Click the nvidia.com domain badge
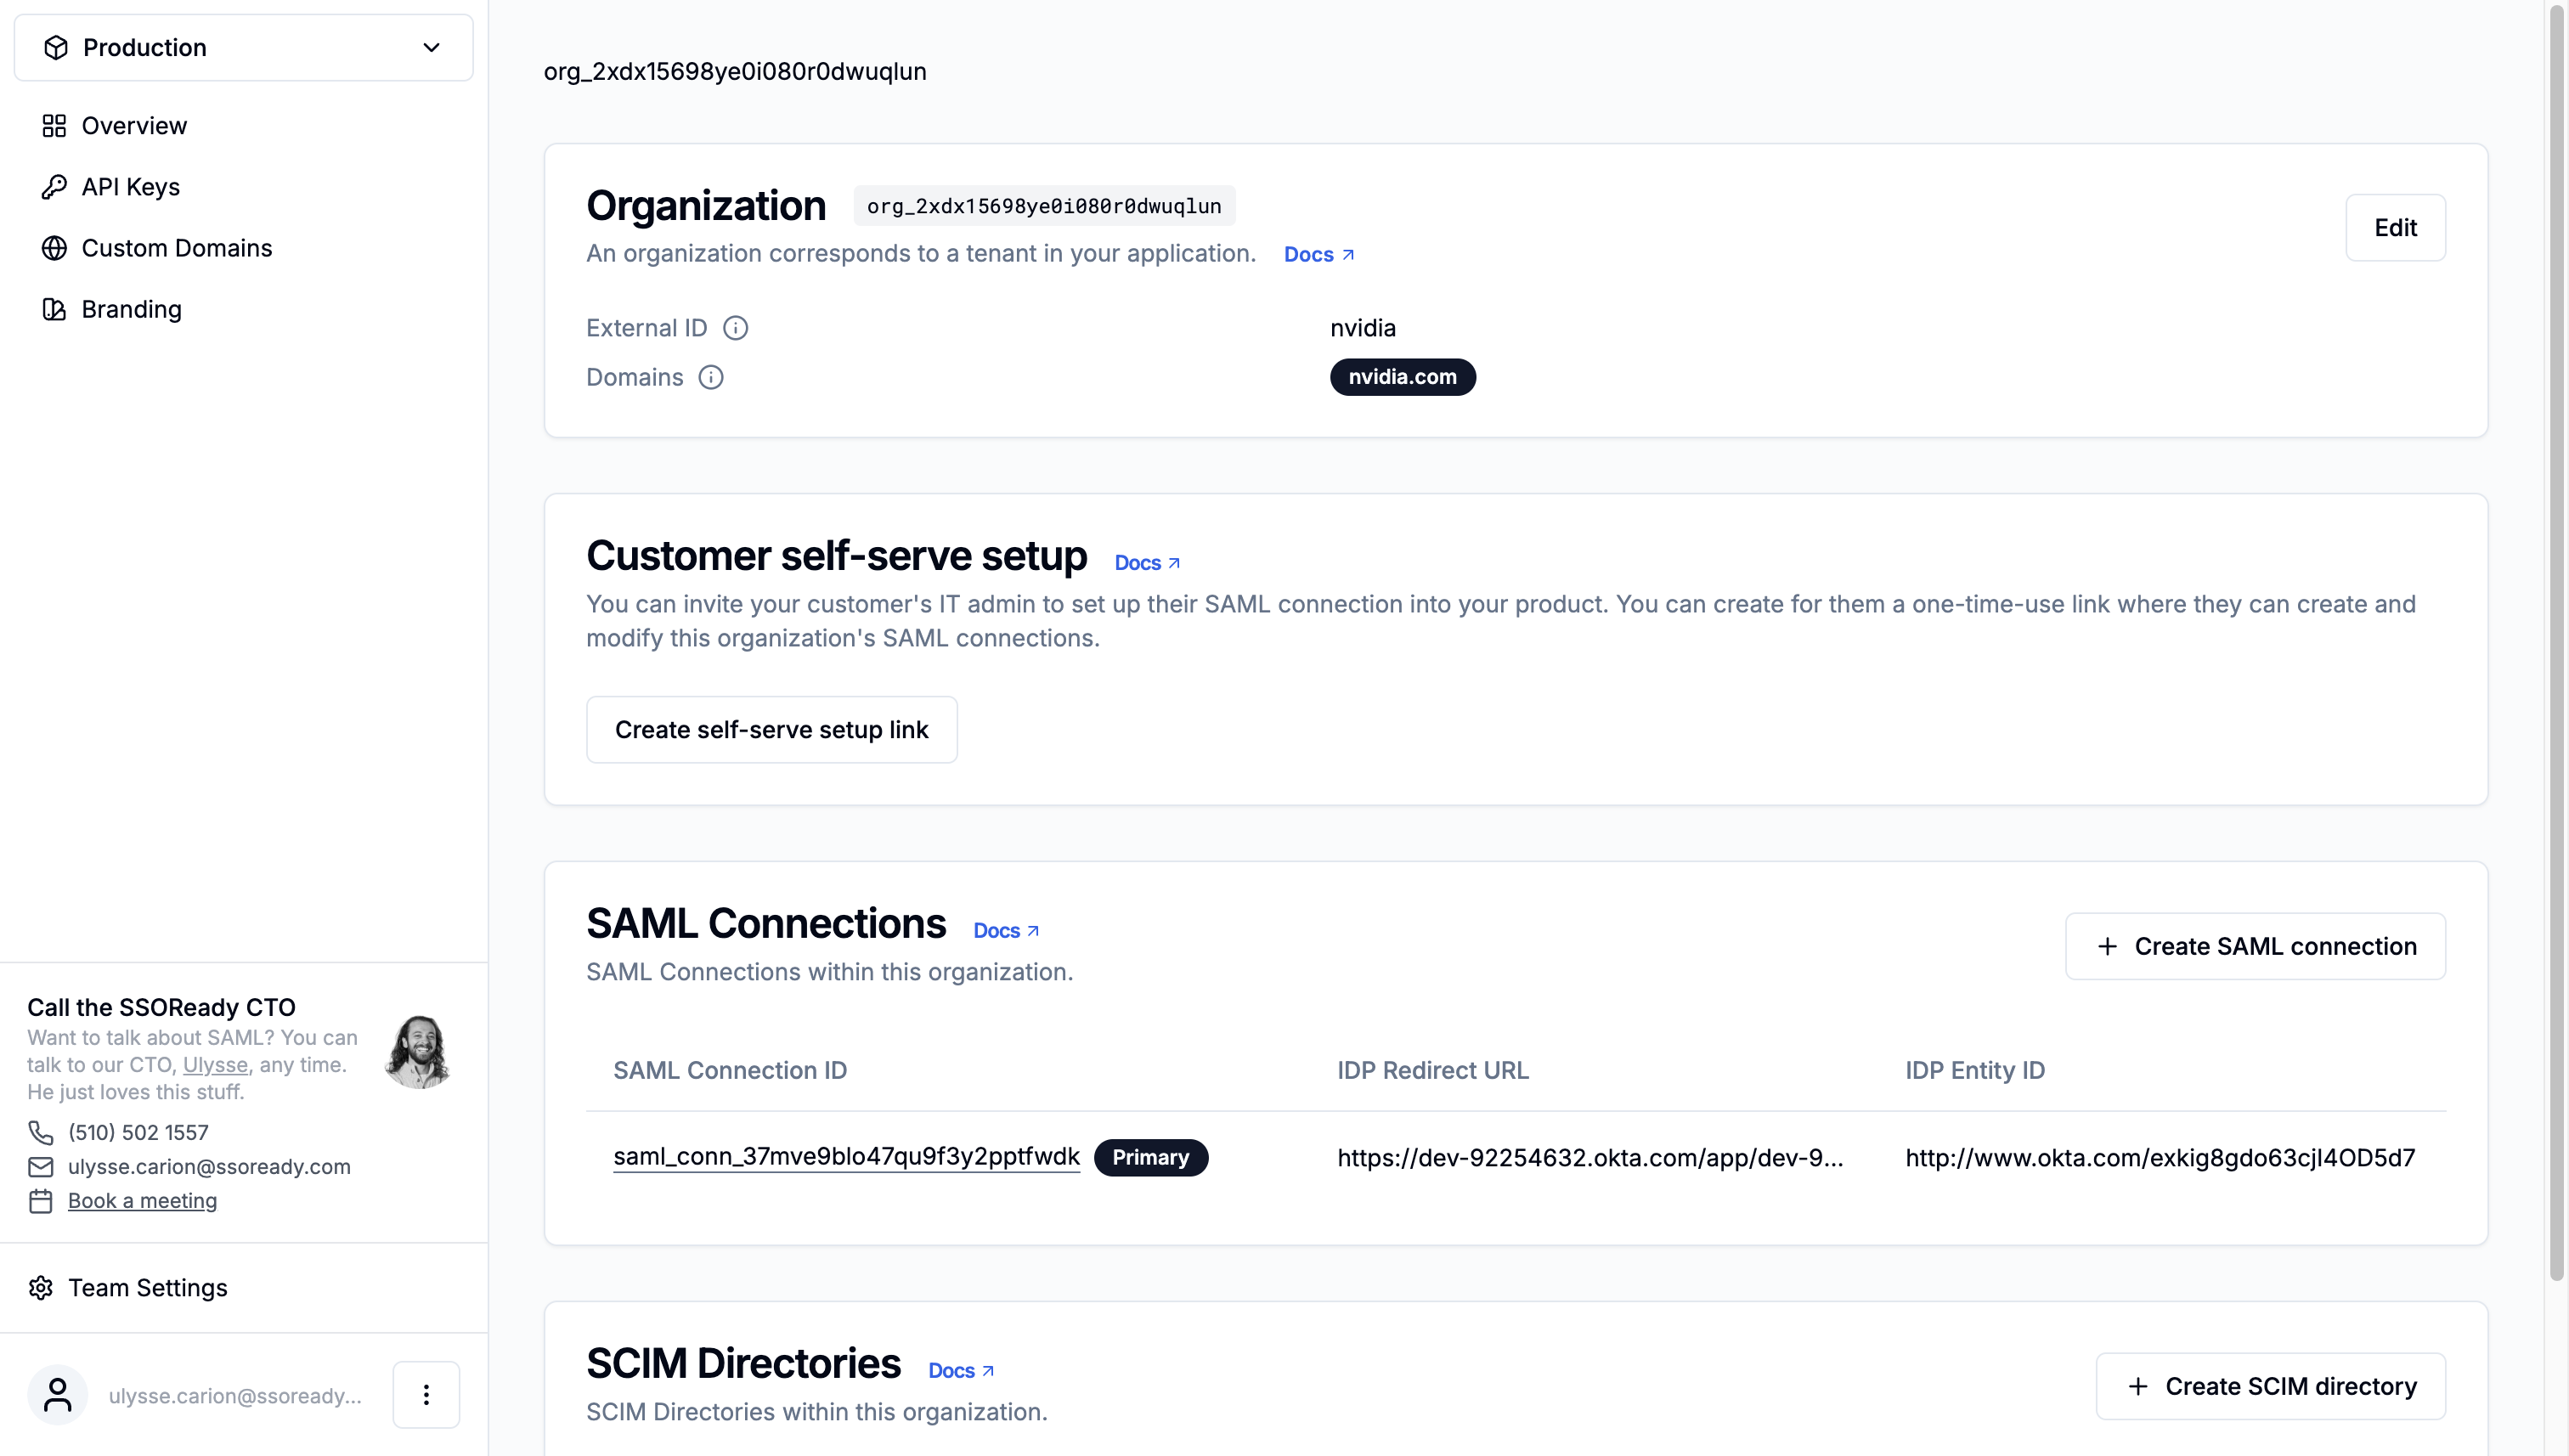 1402,377
